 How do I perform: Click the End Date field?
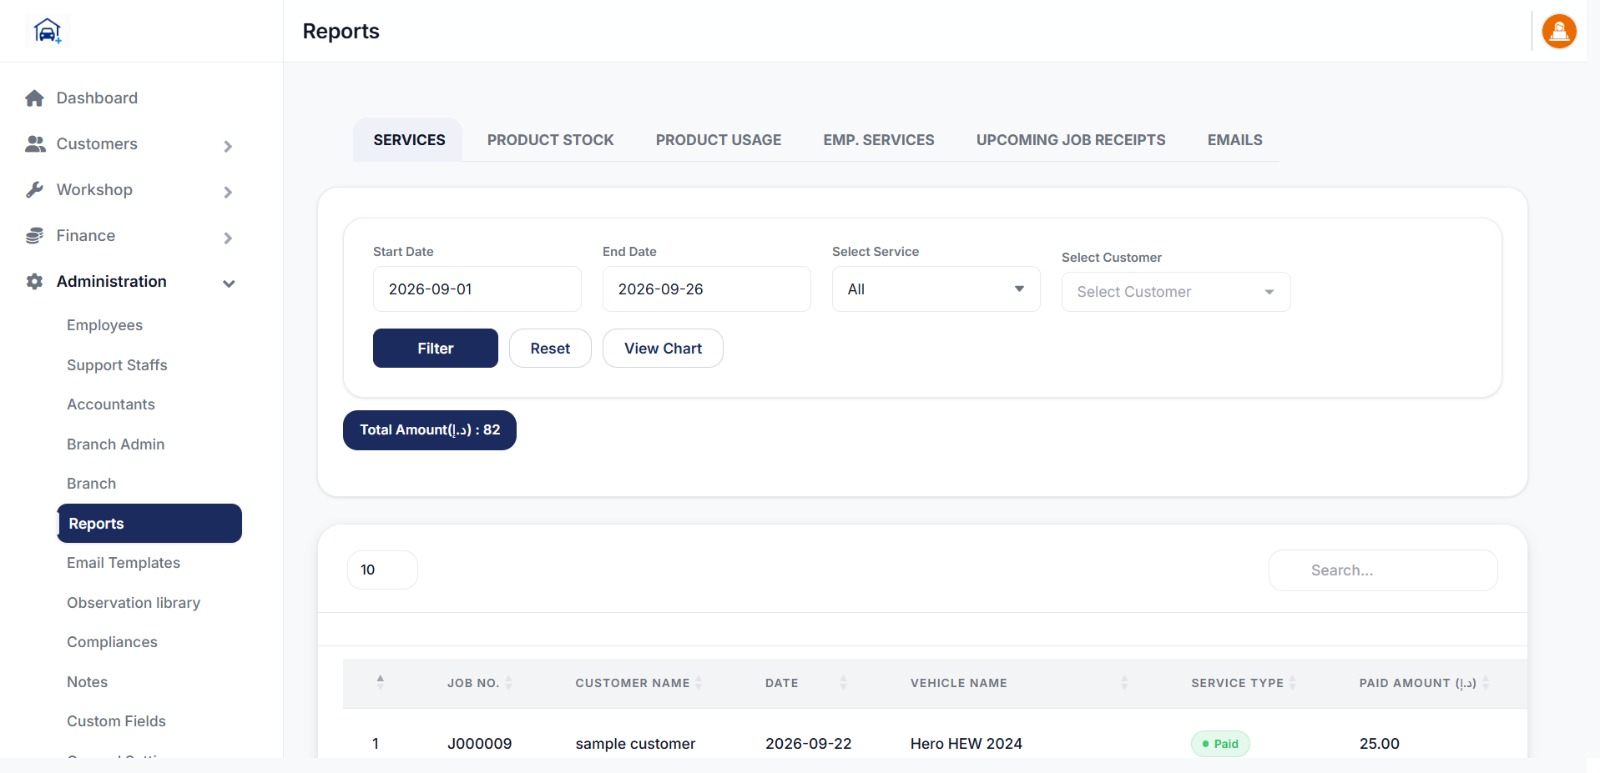706,289
